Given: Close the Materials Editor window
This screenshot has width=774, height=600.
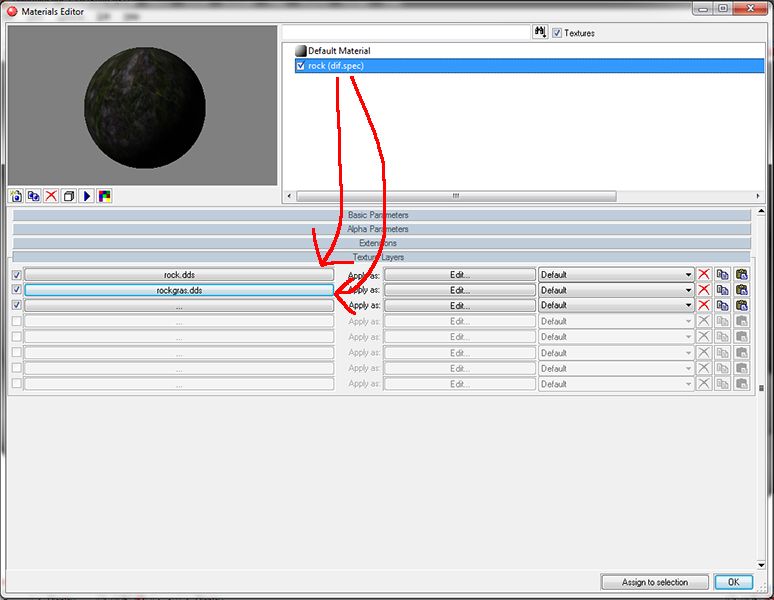Looking at the screenshot, I should (750, 8).
